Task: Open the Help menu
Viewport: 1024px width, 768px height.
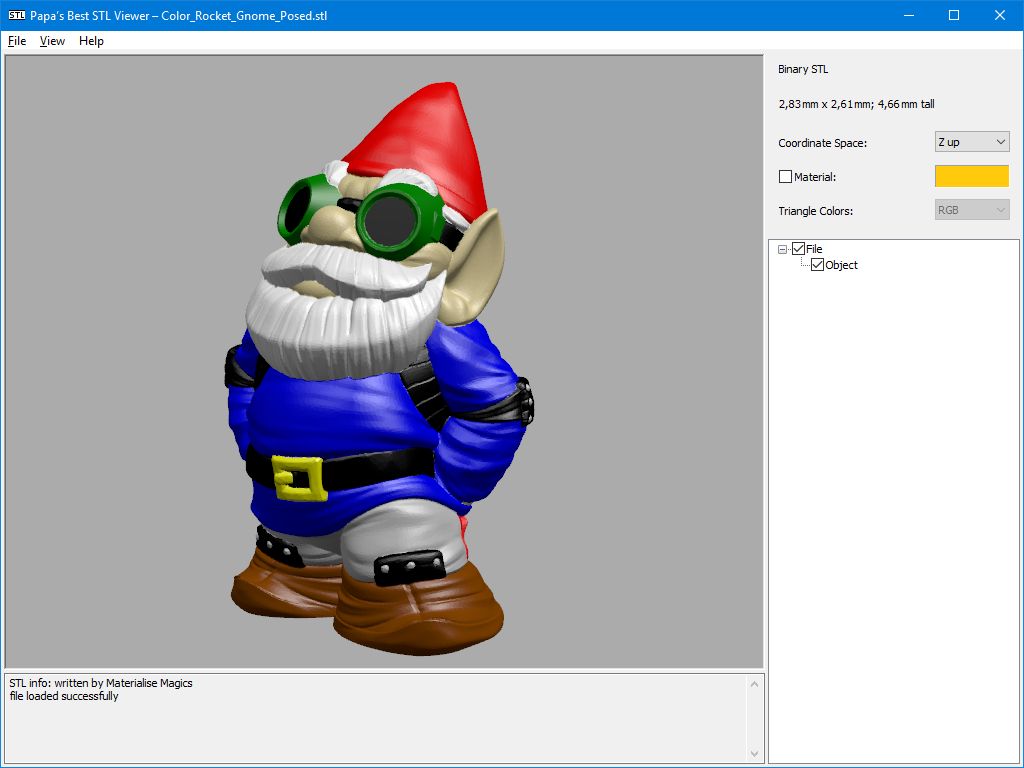Action: (x=91, y=41)
